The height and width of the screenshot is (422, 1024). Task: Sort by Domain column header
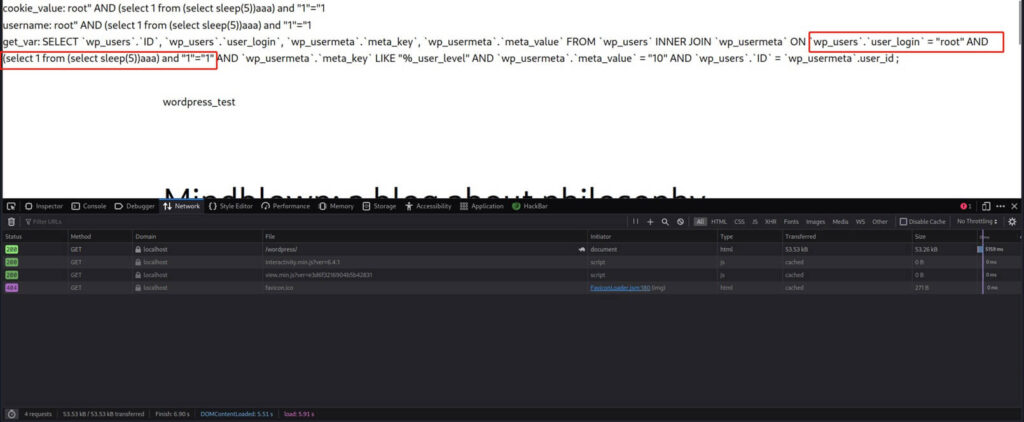(197, 236)
